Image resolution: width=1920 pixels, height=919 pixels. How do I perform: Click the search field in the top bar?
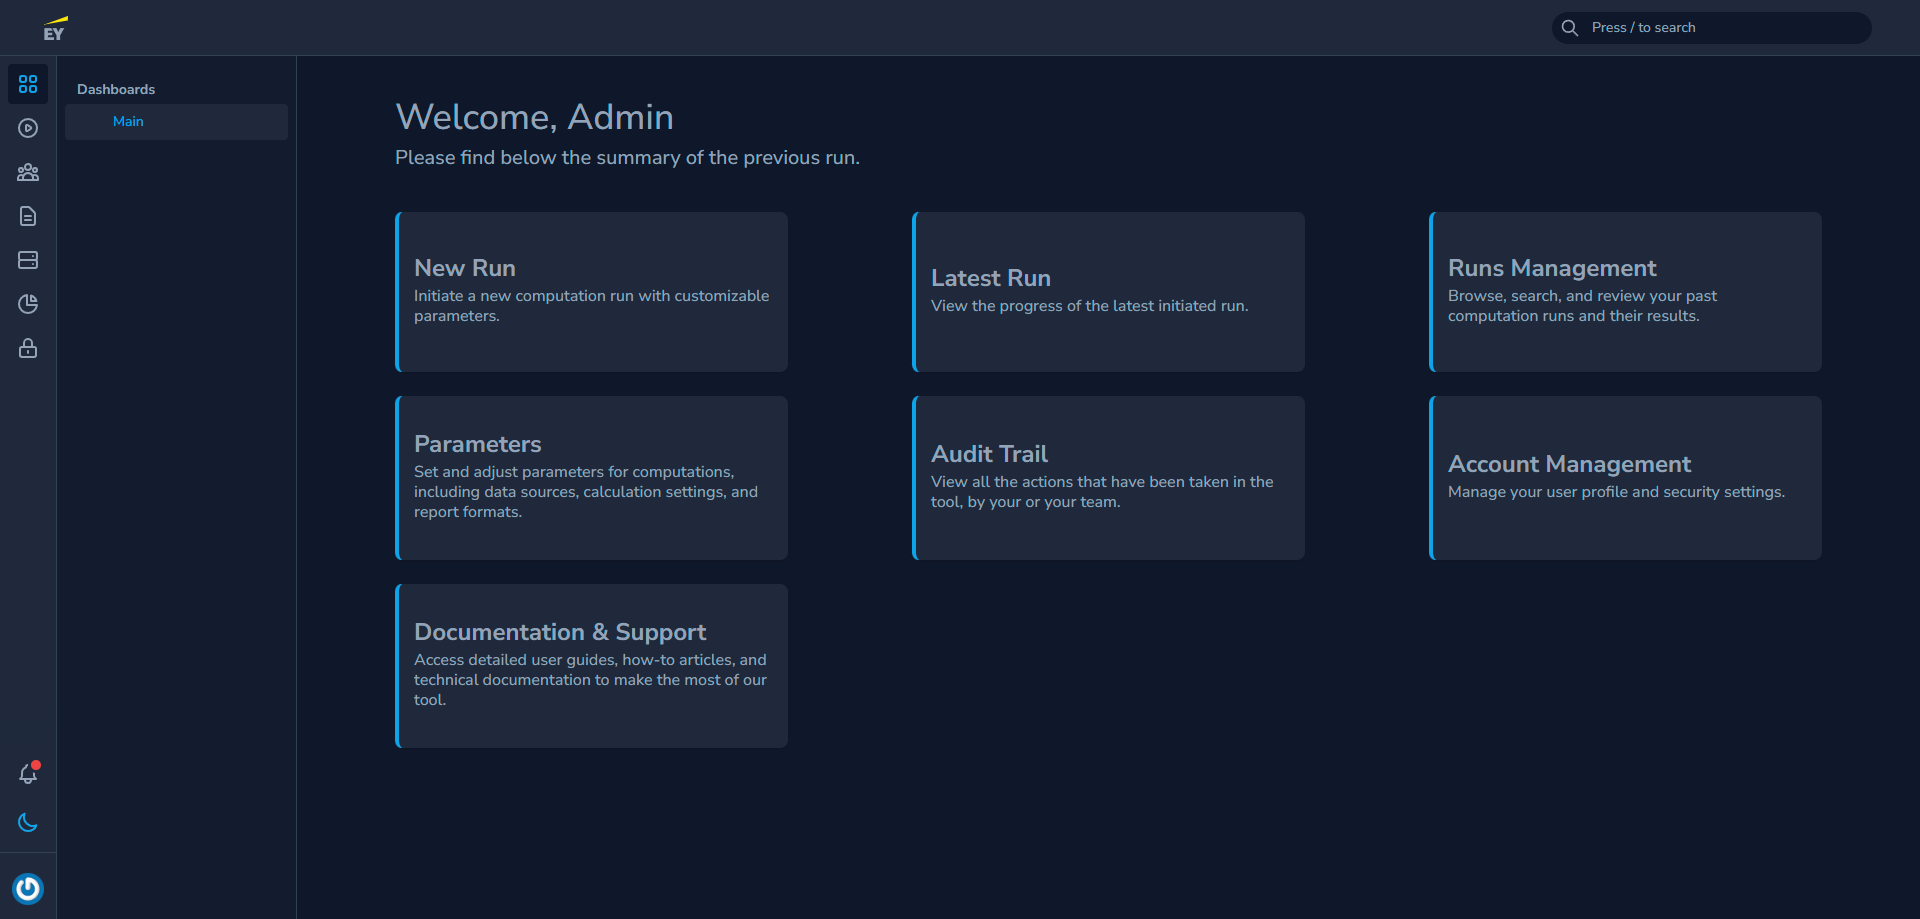coord(1711,27)
